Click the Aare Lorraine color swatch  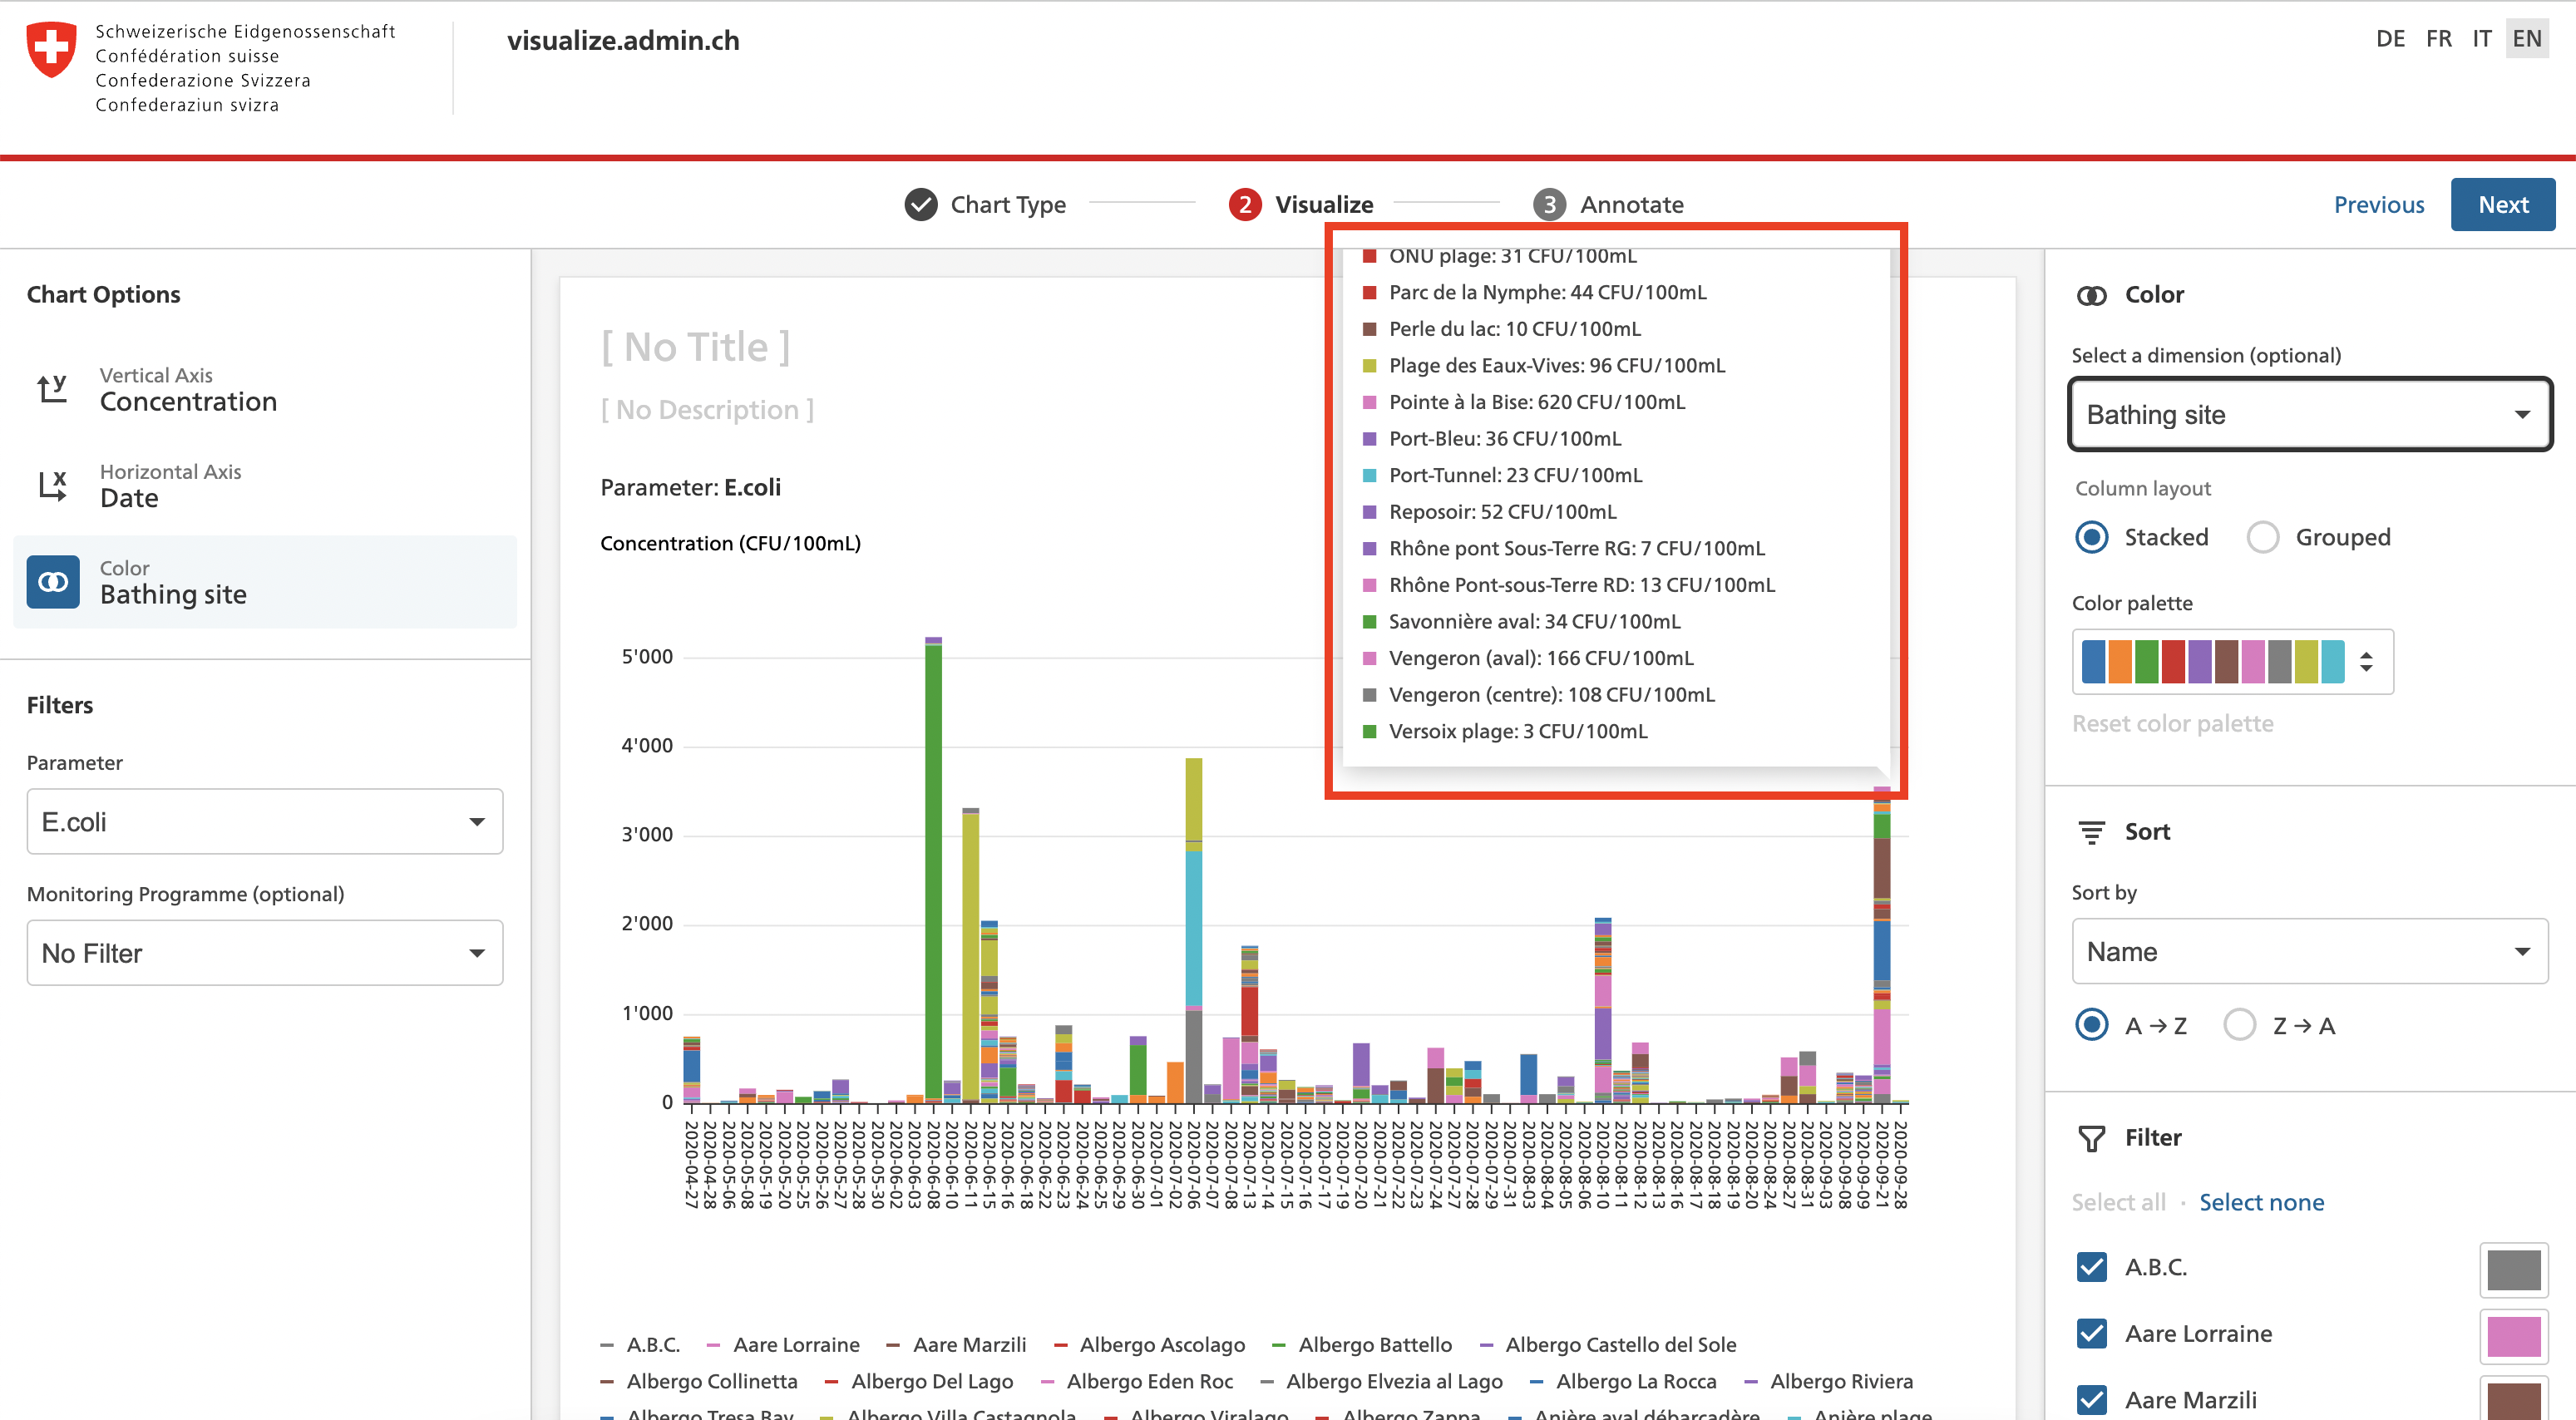(2515, 1335)
